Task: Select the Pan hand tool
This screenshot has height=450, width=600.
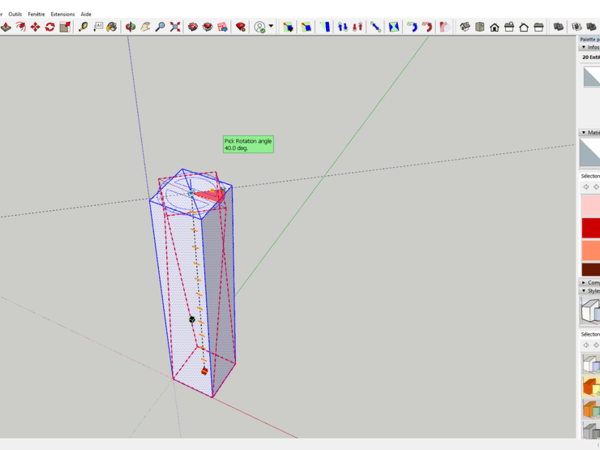Action: click(145, 27)
